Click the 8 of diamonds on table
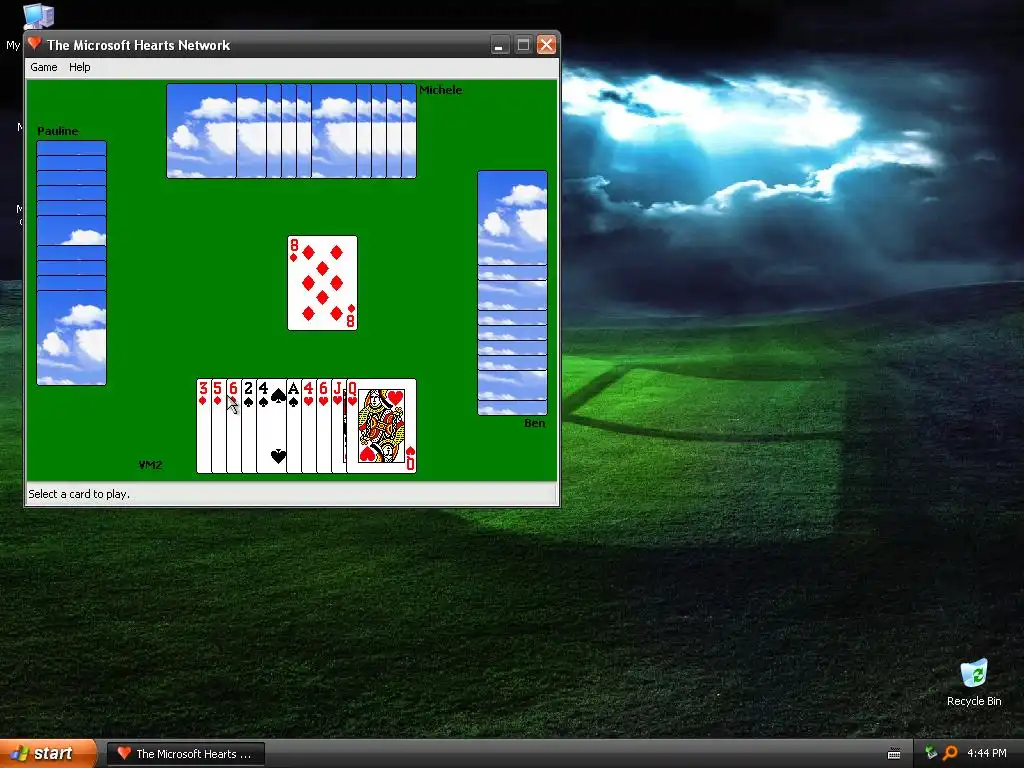The image size is (1024, 768). click(323, 283)
